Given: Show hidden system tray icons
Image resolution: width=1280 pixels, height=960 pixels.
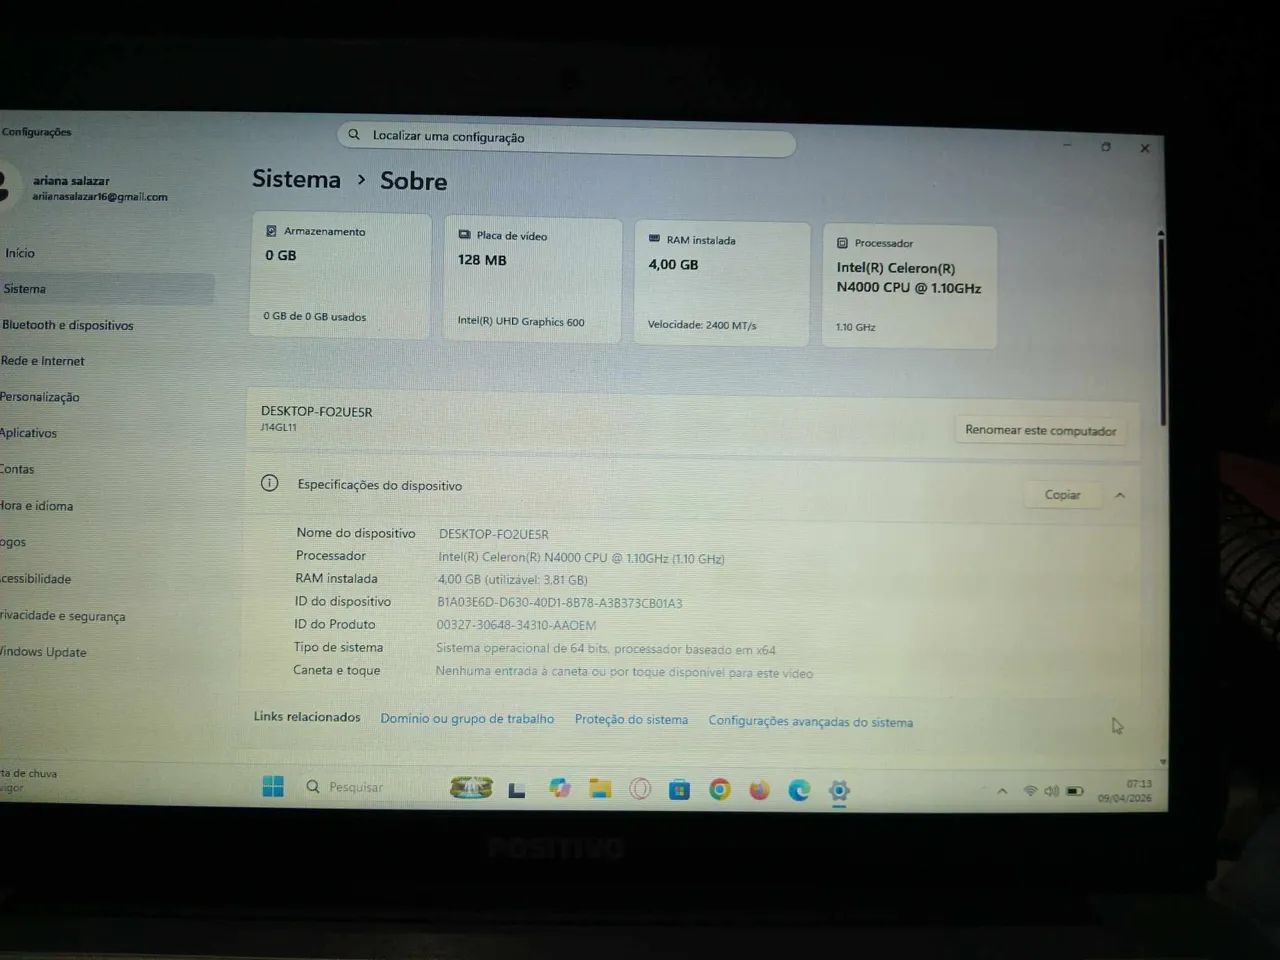Looking at the screenshot, I should tap(1002, 791).
